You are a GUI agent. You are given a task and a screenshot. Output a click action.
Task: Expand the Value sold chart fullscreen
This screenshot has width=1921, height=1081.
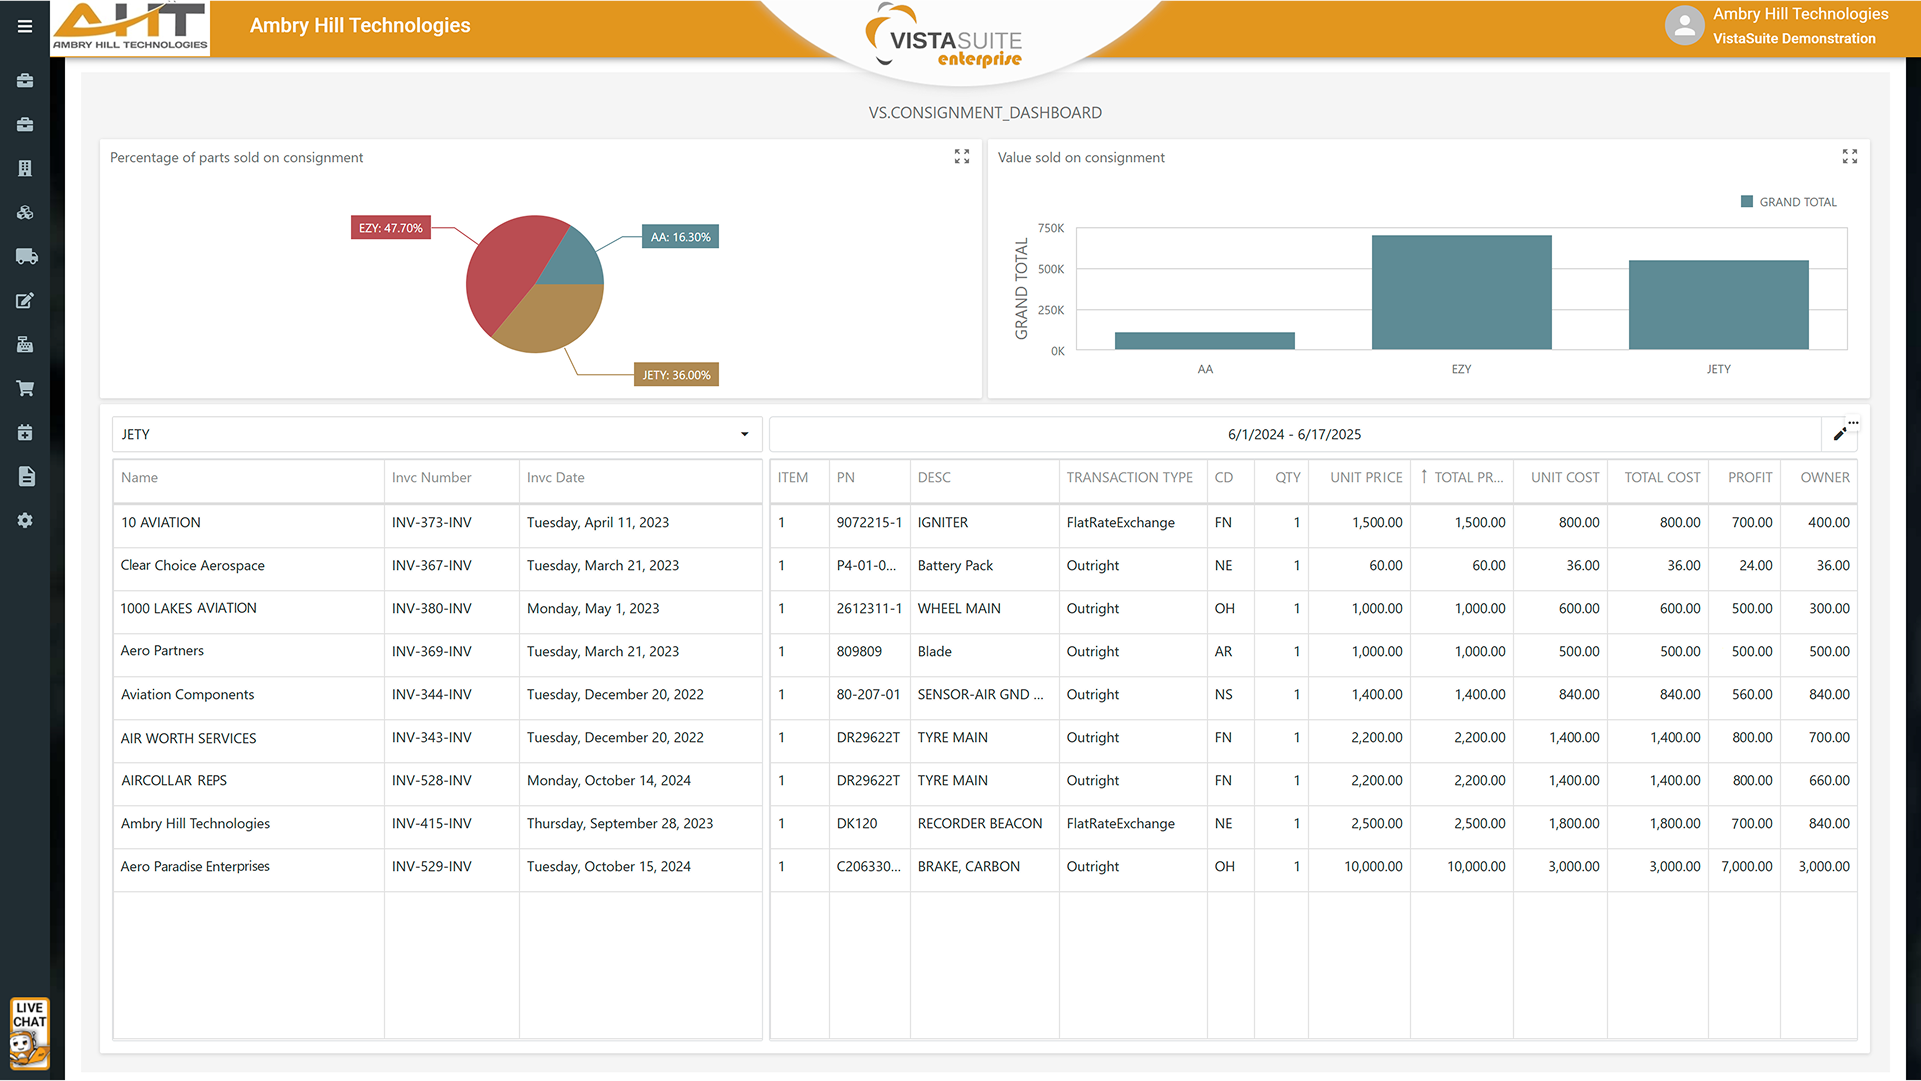[x=1849, y=157]
